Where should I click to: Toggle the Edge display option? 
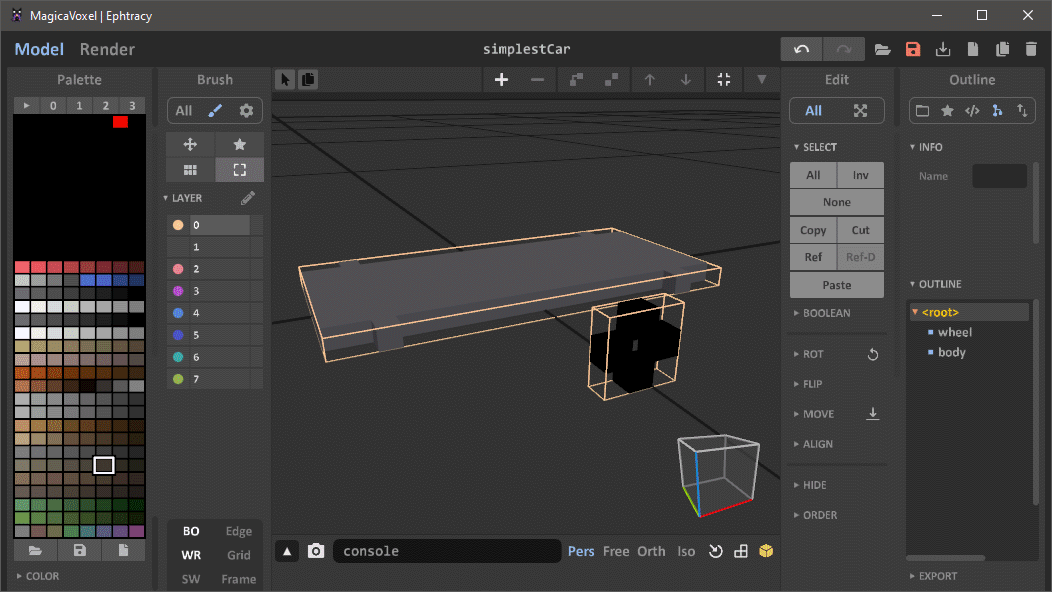pyautogui.click(x=239, y=532)
